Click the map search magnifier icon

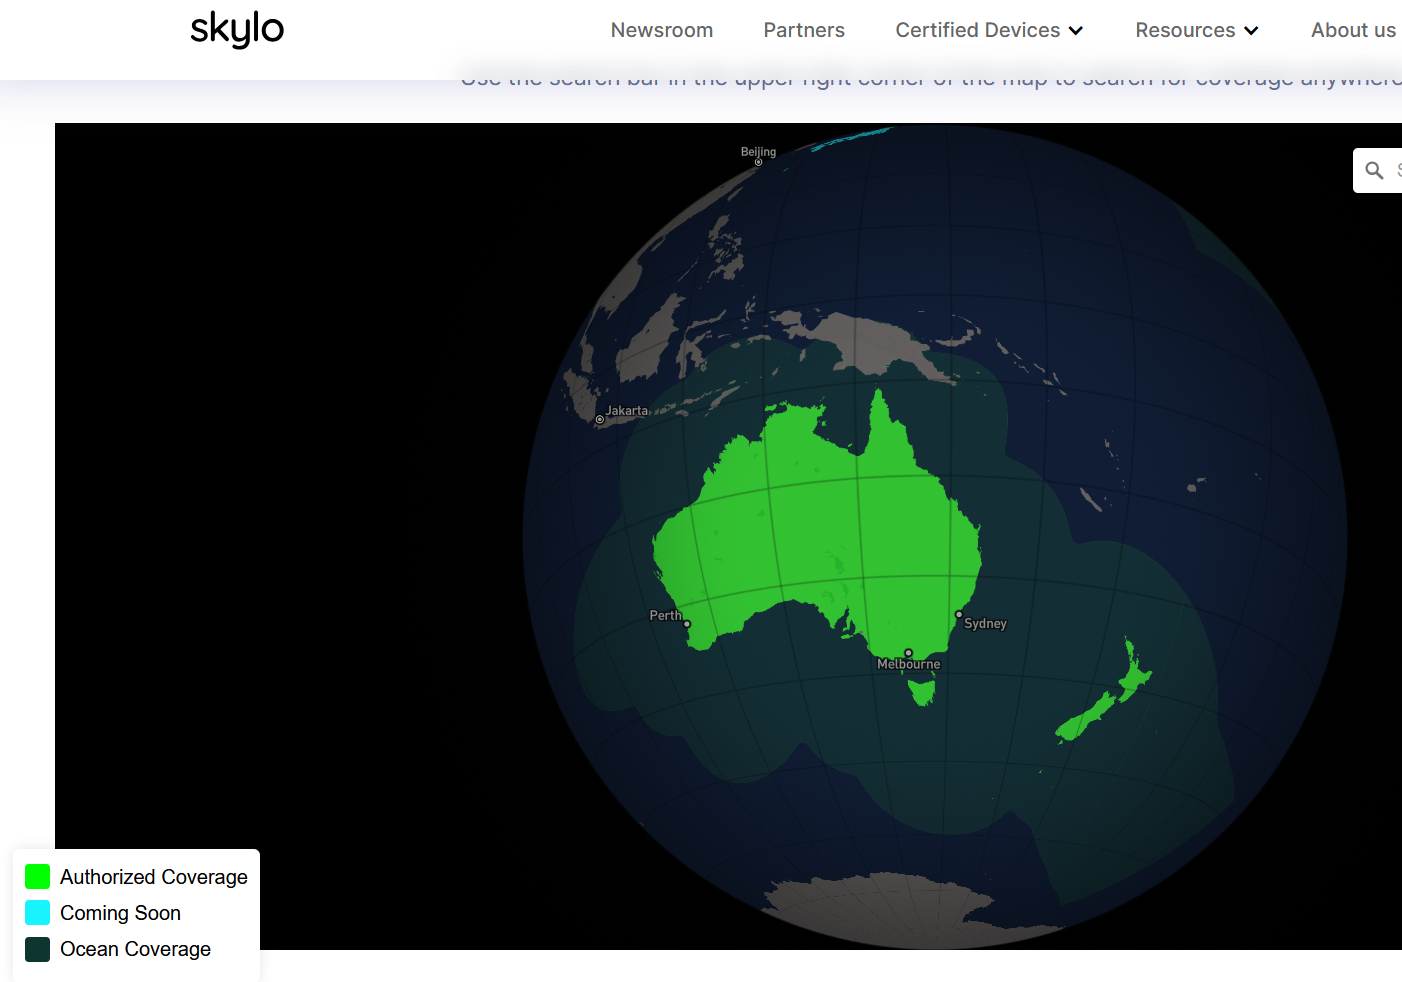coord(1375,171)
